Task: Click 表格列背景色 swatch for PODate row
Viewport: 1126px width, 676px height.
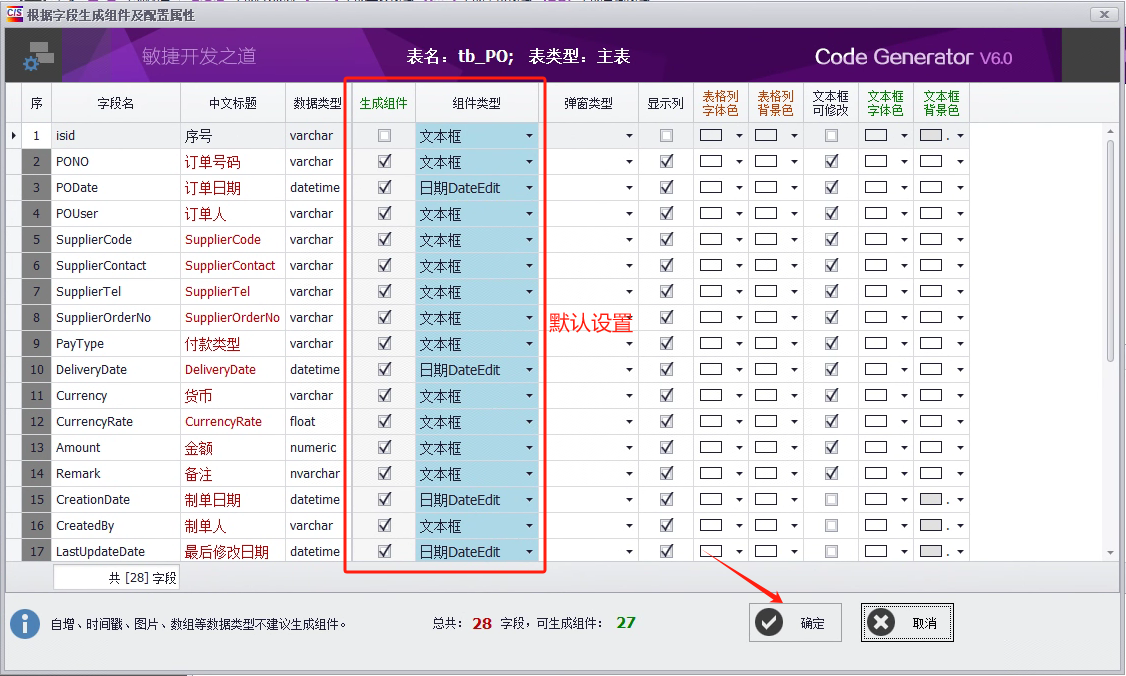Action: coord(766,187)
